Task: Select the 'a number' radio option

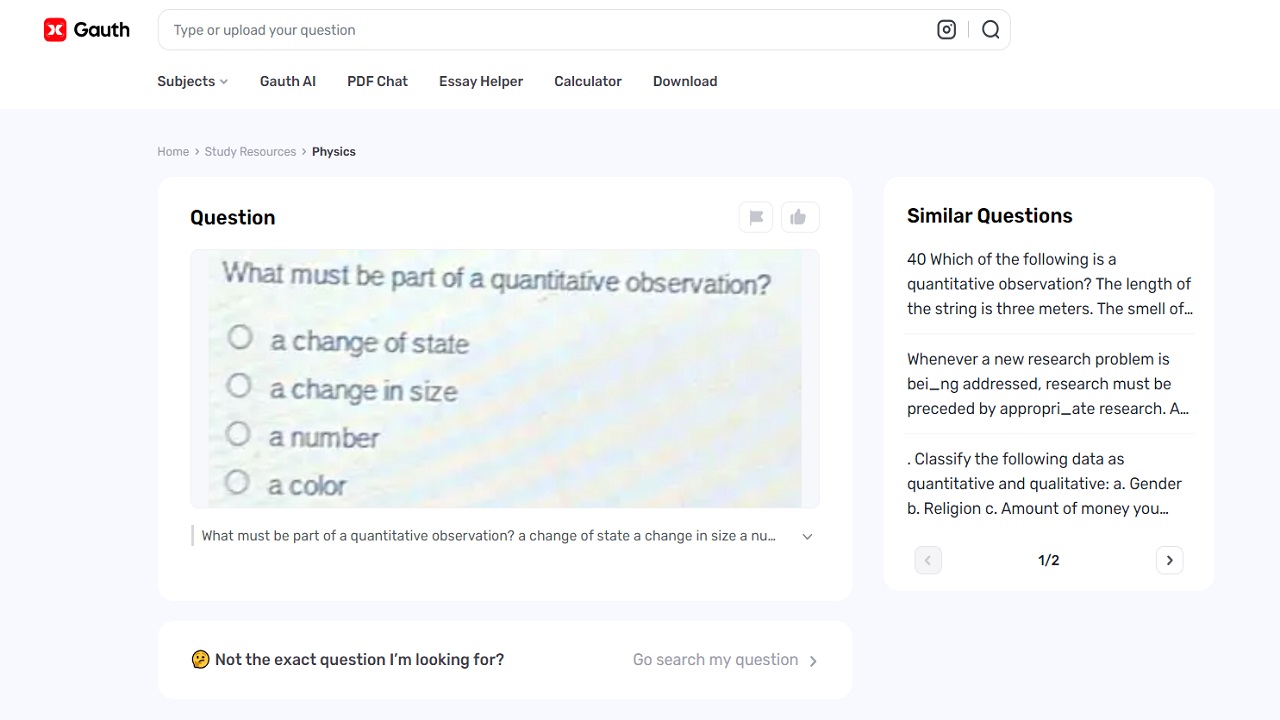Action: (x=238, y=434)
